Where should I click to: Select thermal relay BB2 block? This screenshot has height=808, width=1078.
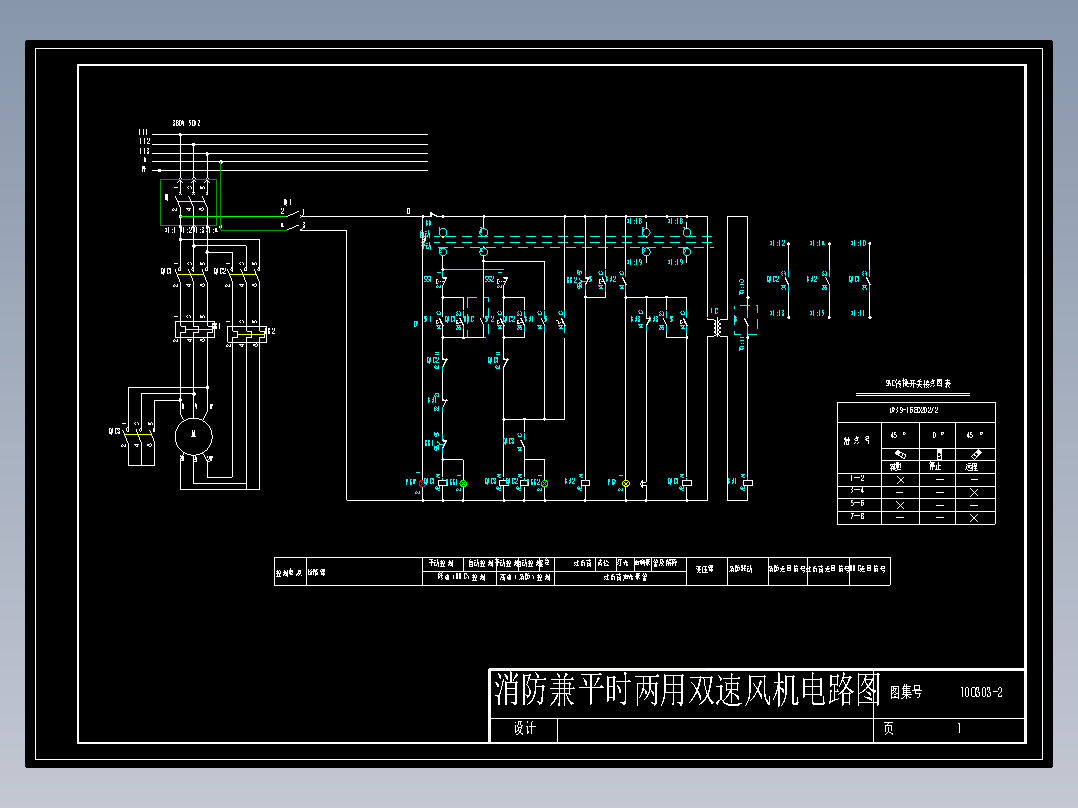click(248, 334)
